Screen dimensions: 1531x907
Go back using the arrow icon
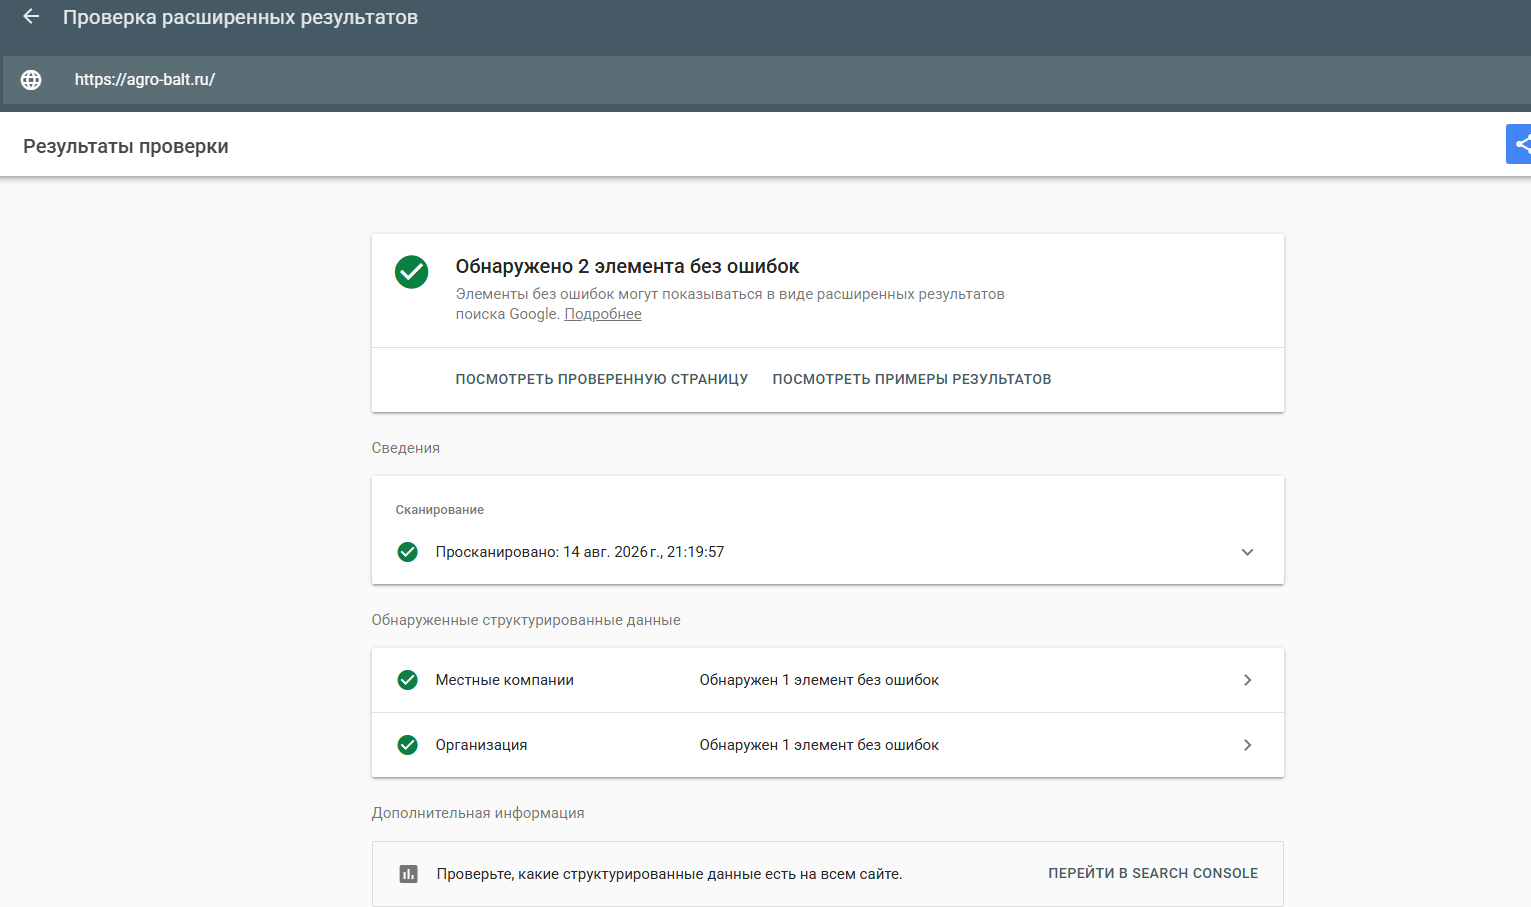tap(31, 17)
